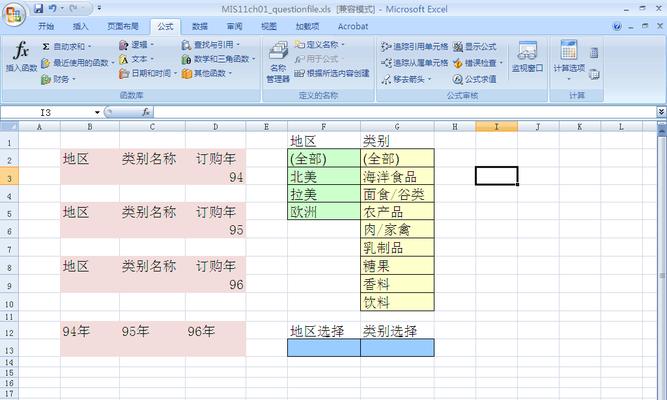Open the 名称管理器
Image resolution: width=667 pixels, height=400 pixels.
[x=278, y=62]
